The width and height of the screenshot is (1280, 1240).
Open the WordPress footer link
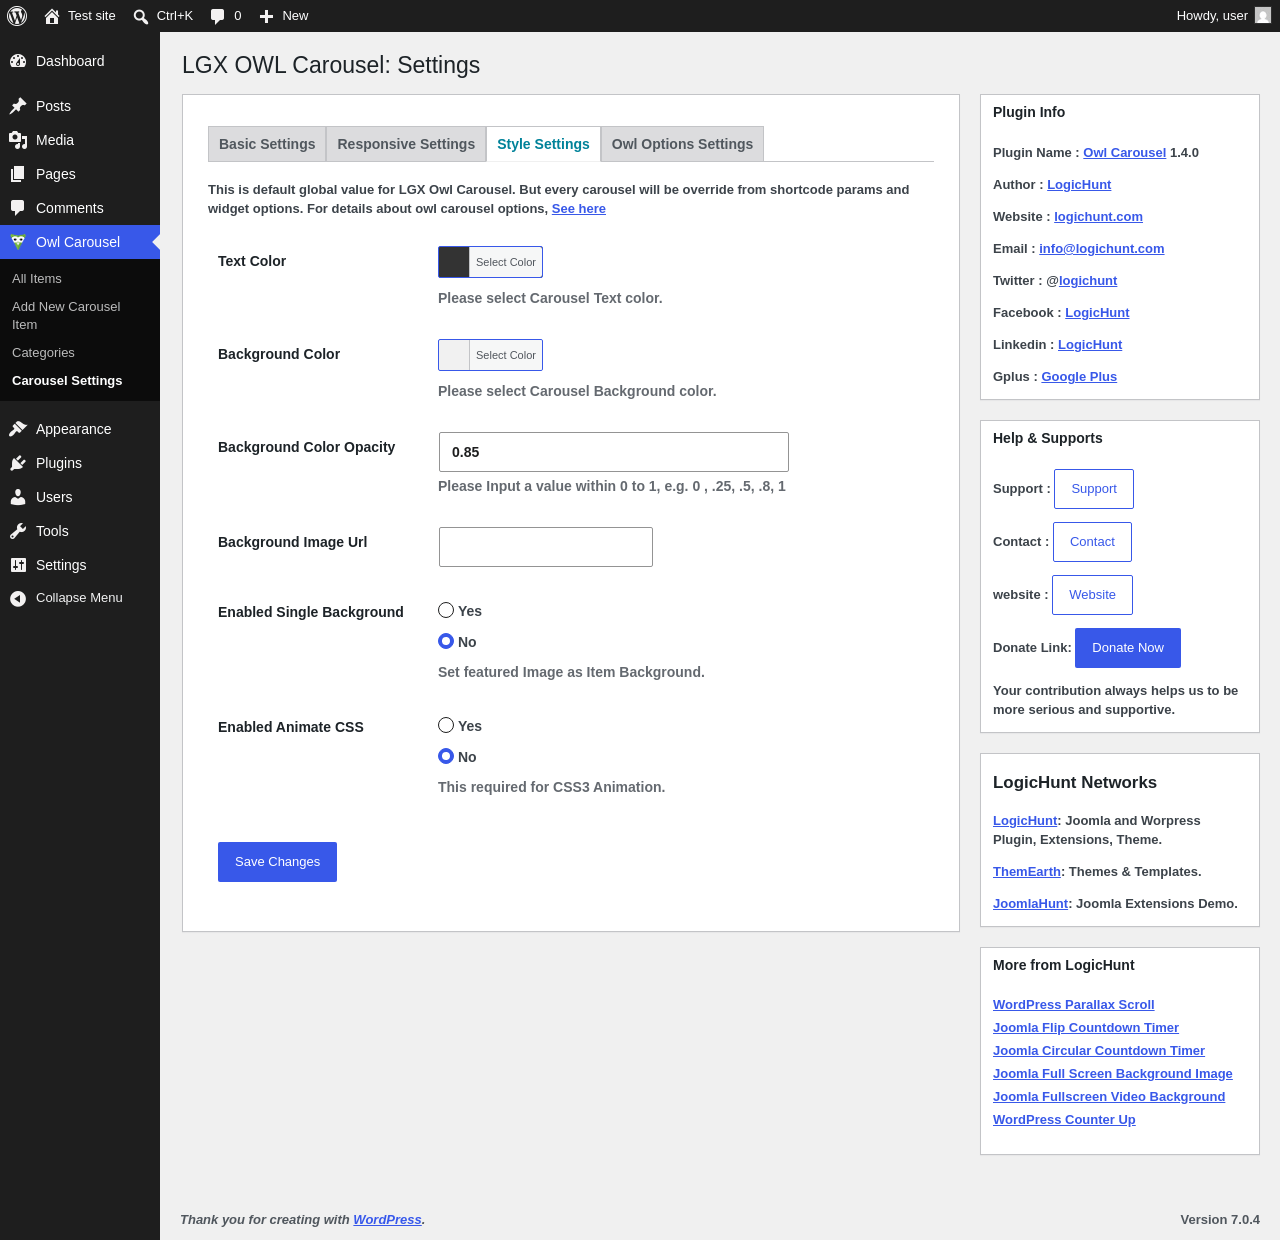point(387,1220)
